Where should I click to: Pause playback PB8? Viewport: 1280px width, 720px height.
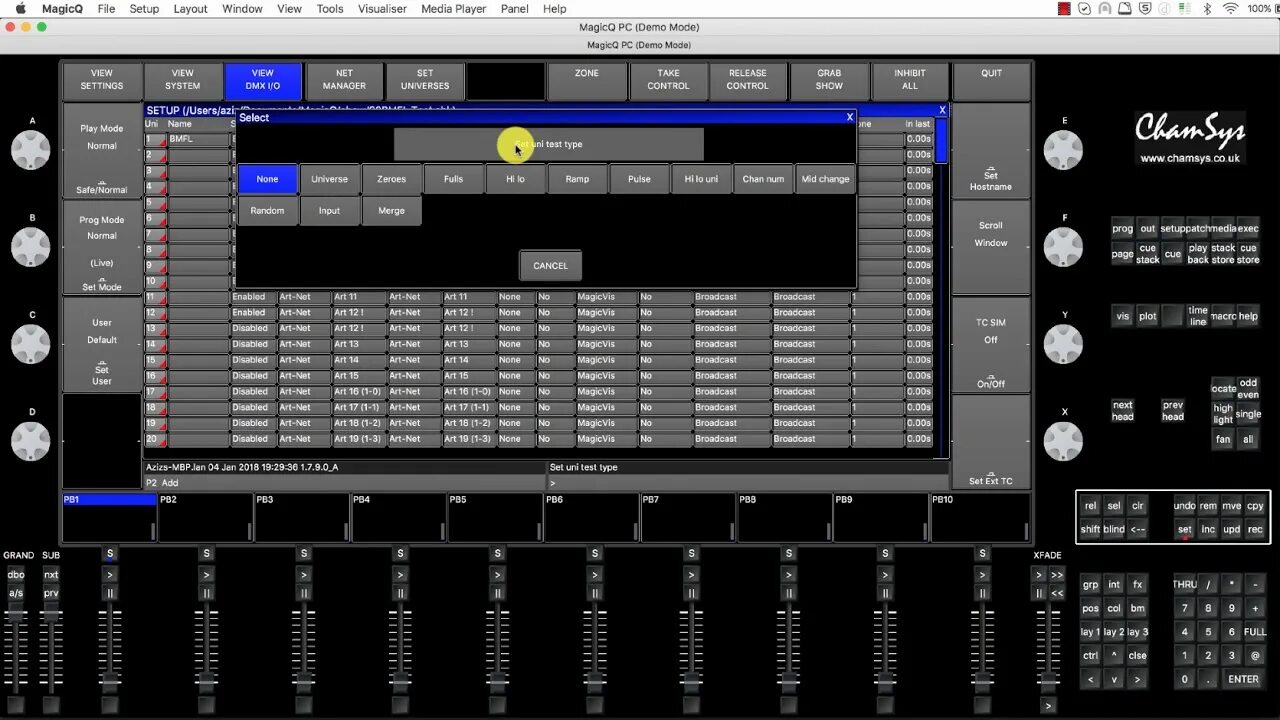point(788,593)
